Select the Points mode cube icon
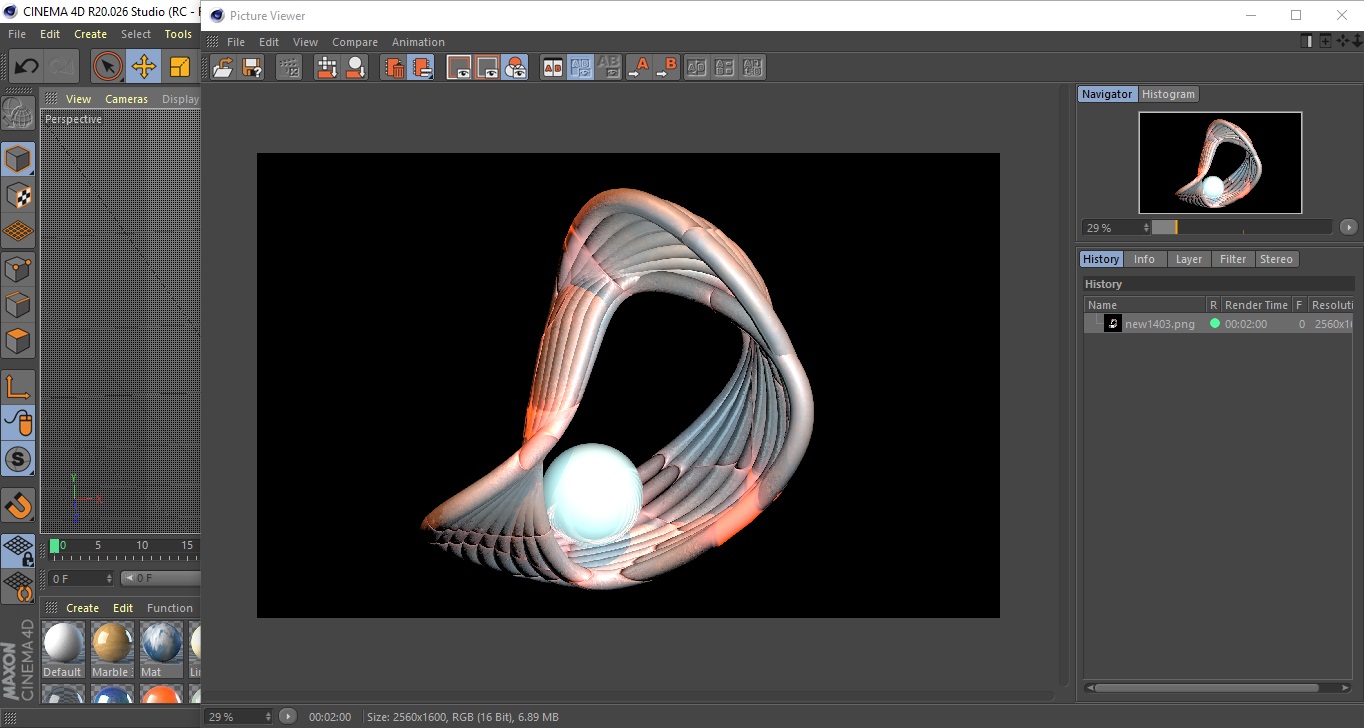1364x728 pixels. [x=18, y=268]
